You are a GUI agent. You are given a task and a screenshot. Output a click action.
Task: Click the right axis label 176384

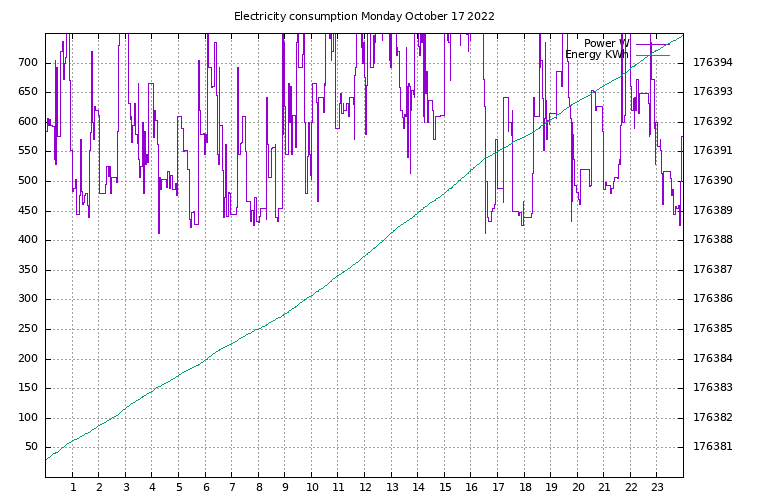click(713, 358)
